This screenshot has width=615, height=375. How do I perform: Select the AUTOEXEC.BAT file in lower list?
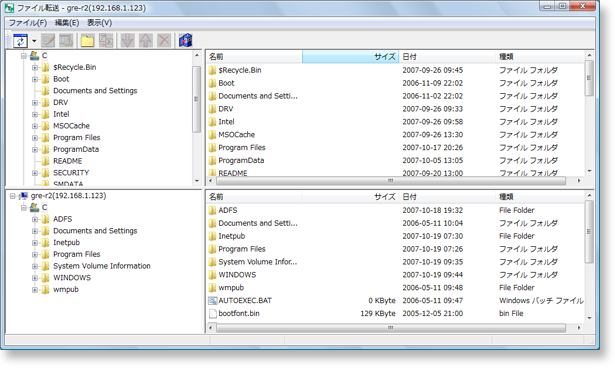pyautogui.click(x=245, y=301)
